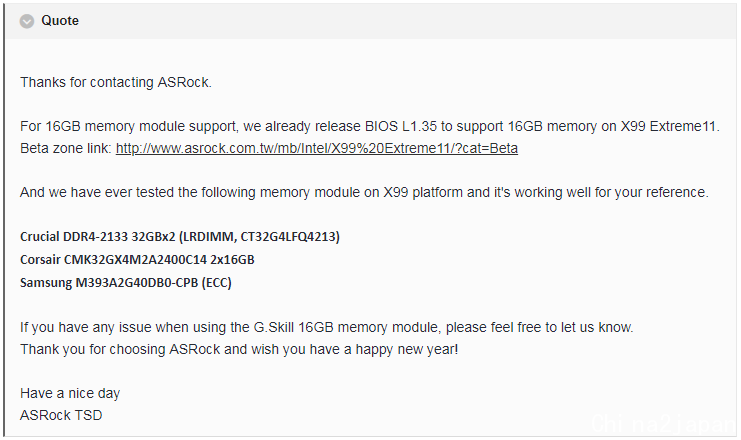Click the 'Have a nice day' text
741x440 pixels.
click(x=70, y=393)
